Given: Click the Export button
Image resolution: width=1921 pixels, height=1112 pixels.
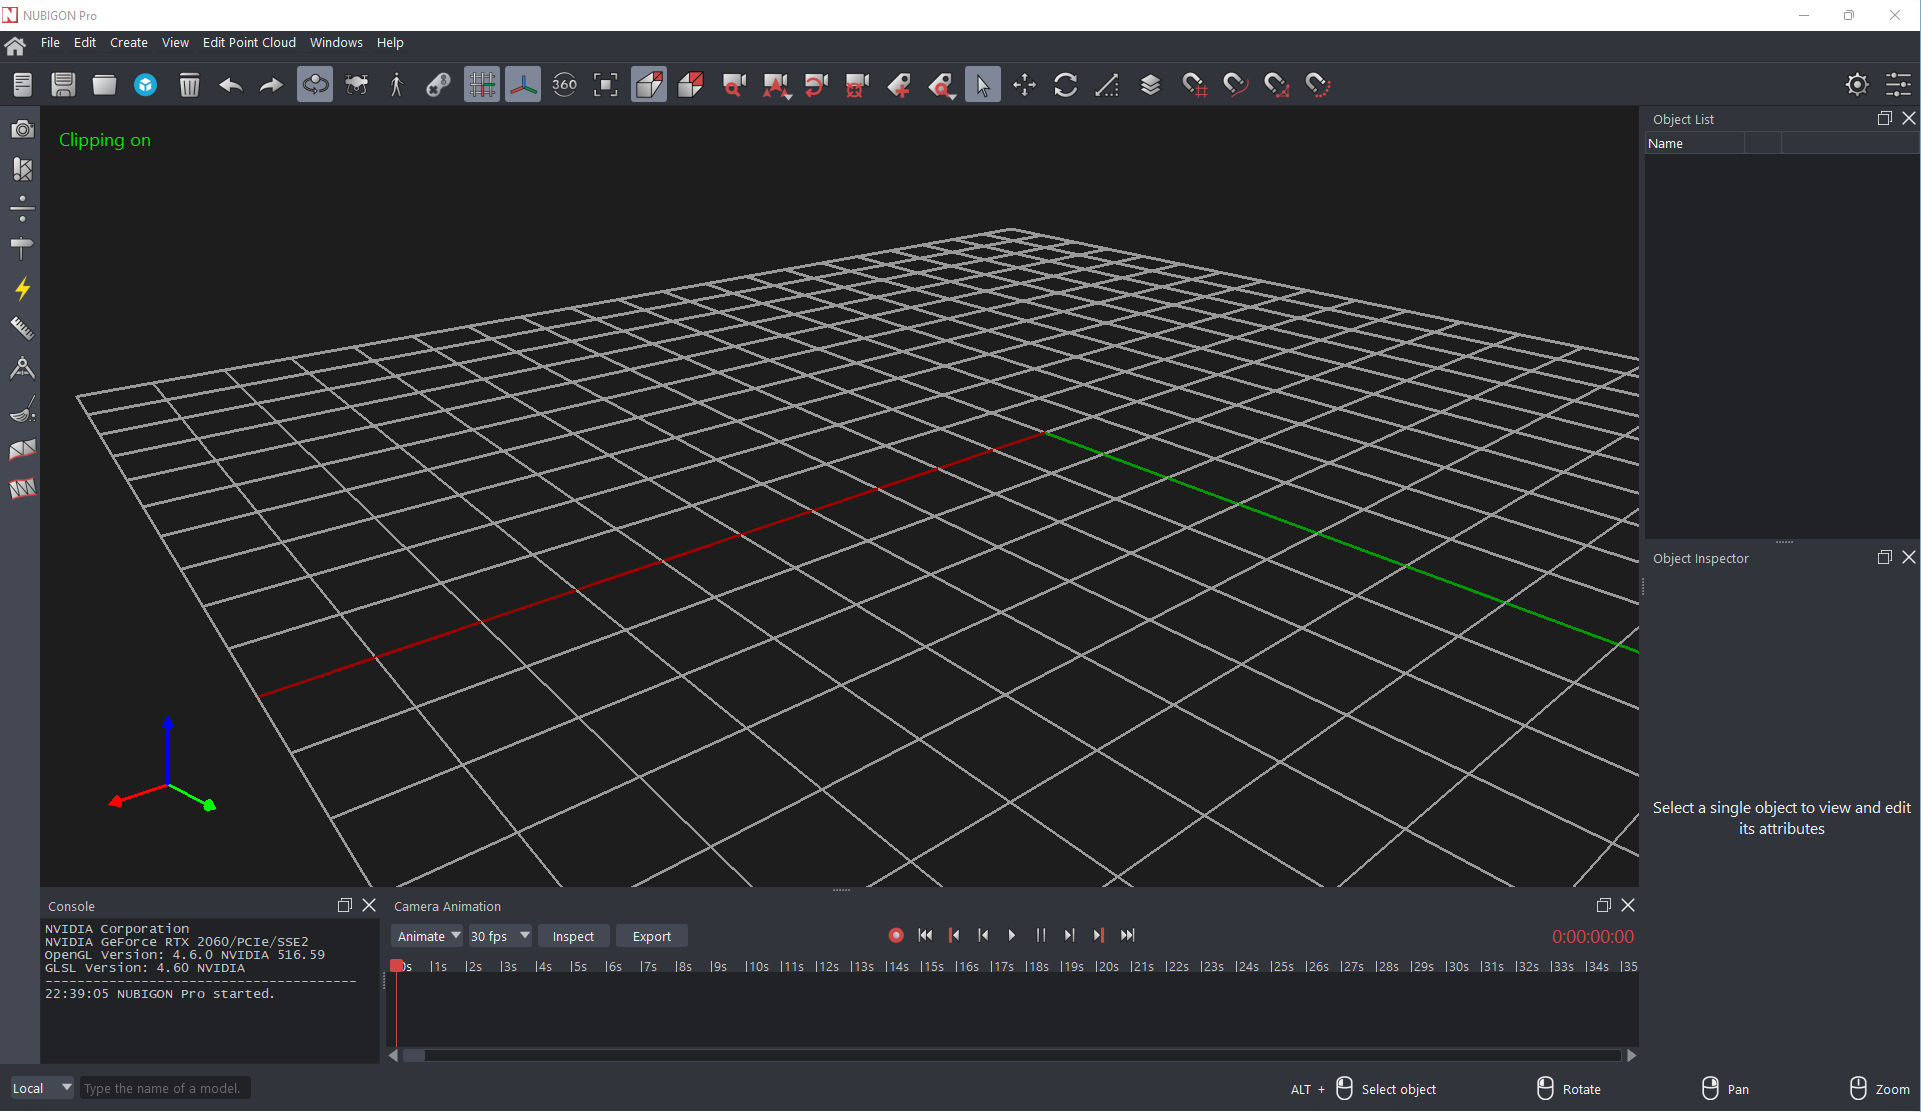Looking at the screenshot, I should pyautogui.click(x=651, y=936).
